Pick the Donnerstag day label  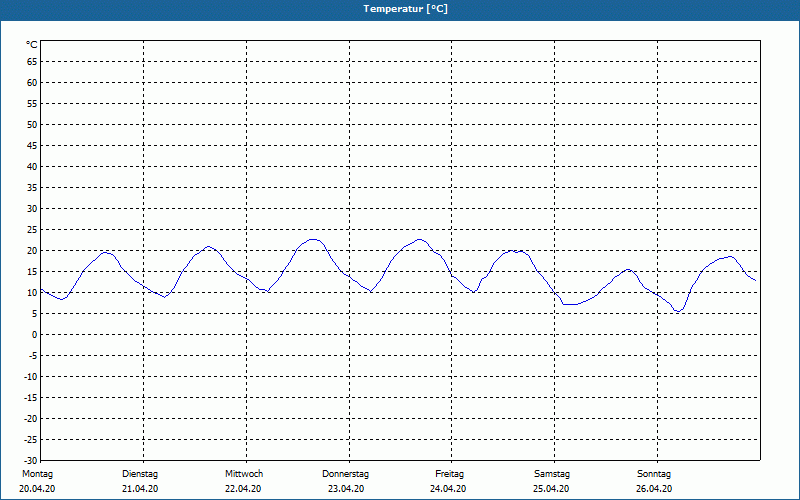tap(346, 474)
